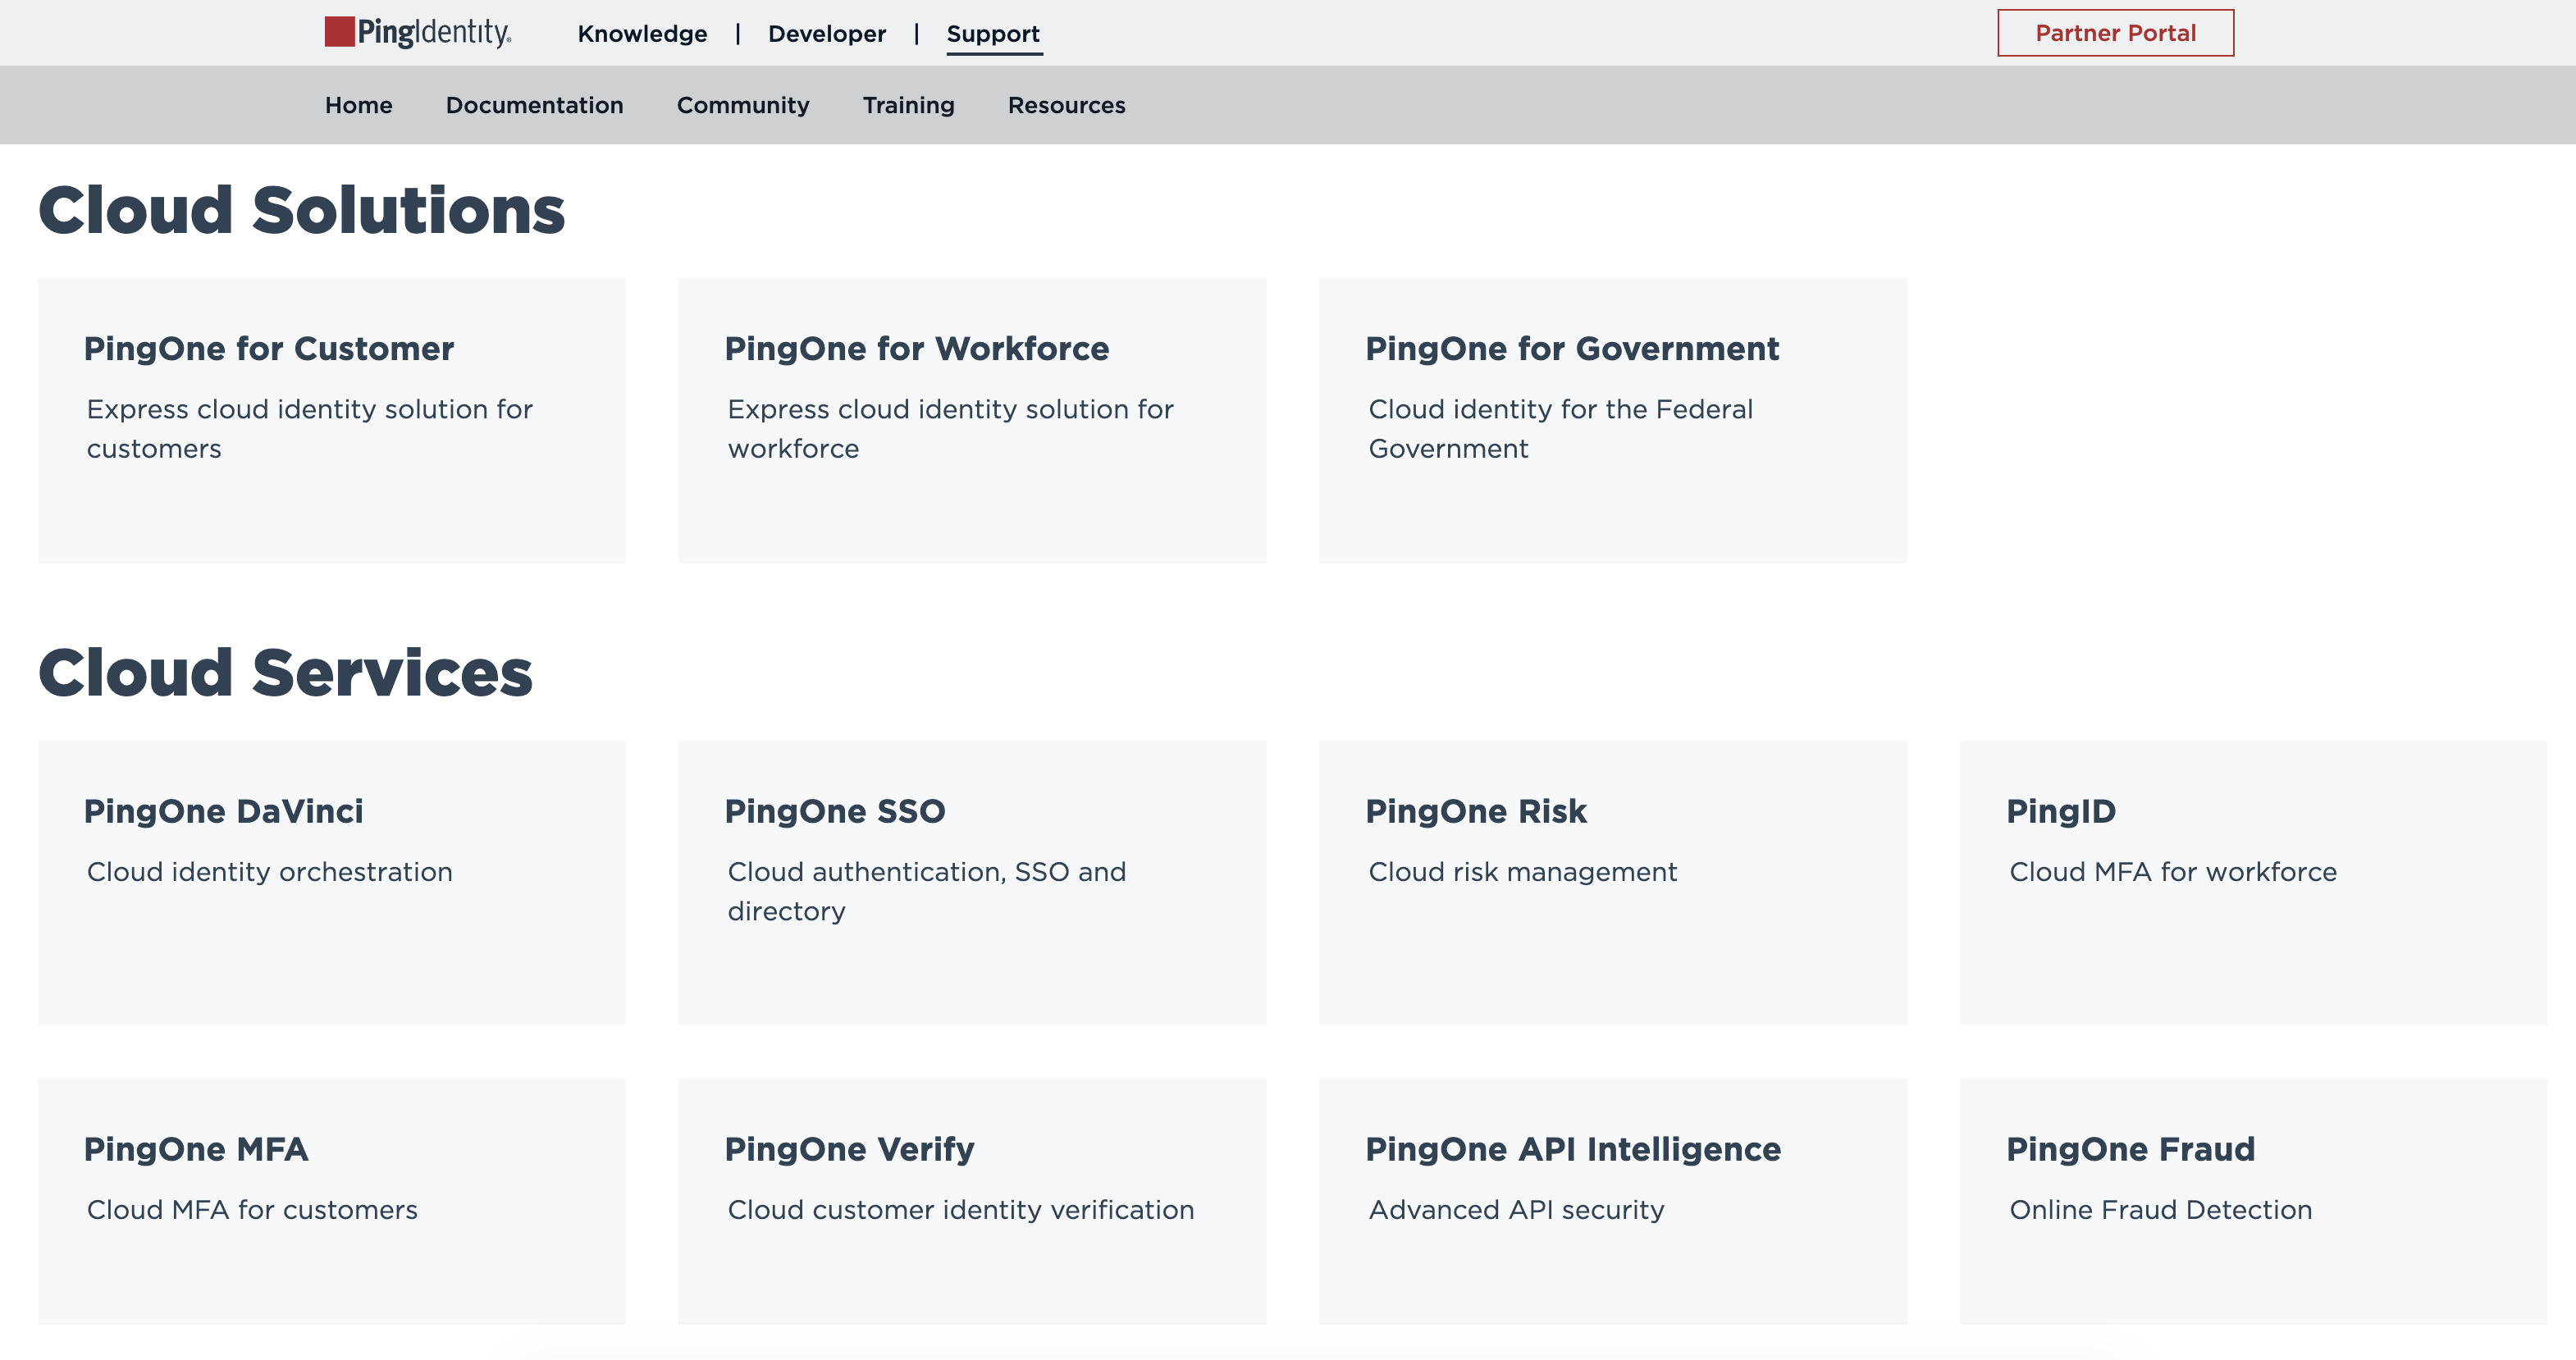Open the PingOne for Government card

point(1612,420)
